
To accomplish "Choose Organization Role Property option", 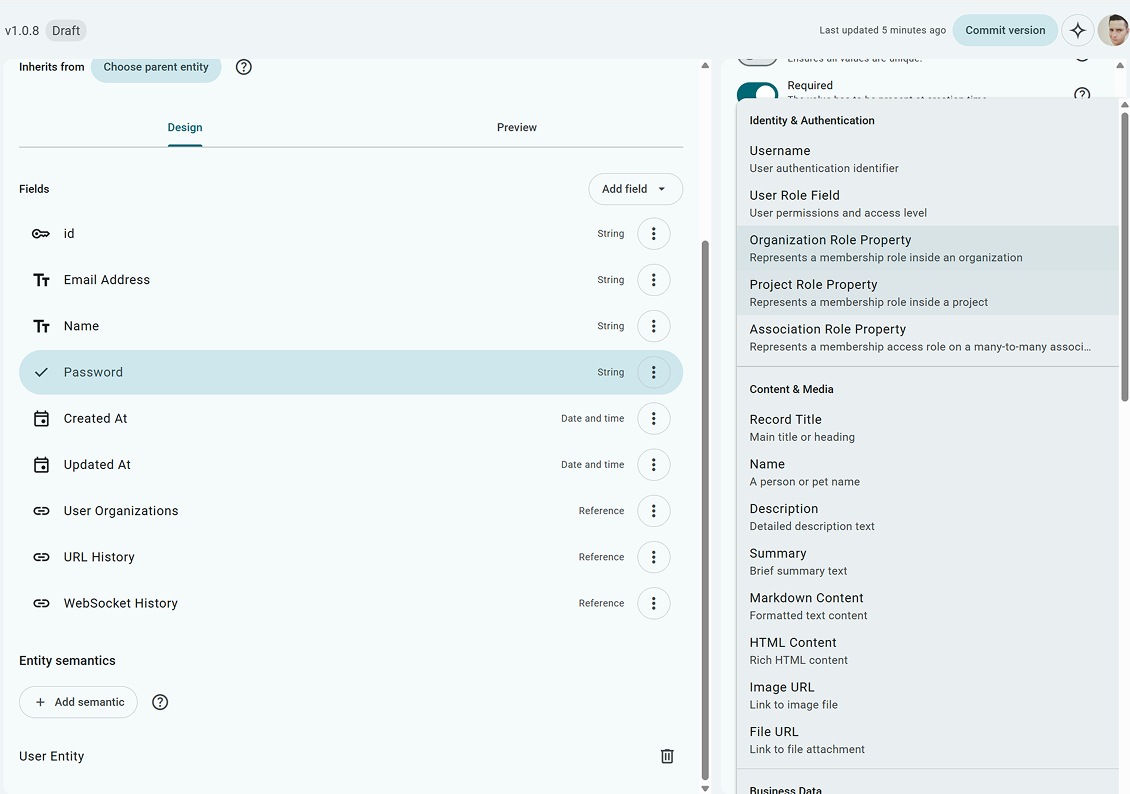I will pyautogui.click(x=927, y=249).
